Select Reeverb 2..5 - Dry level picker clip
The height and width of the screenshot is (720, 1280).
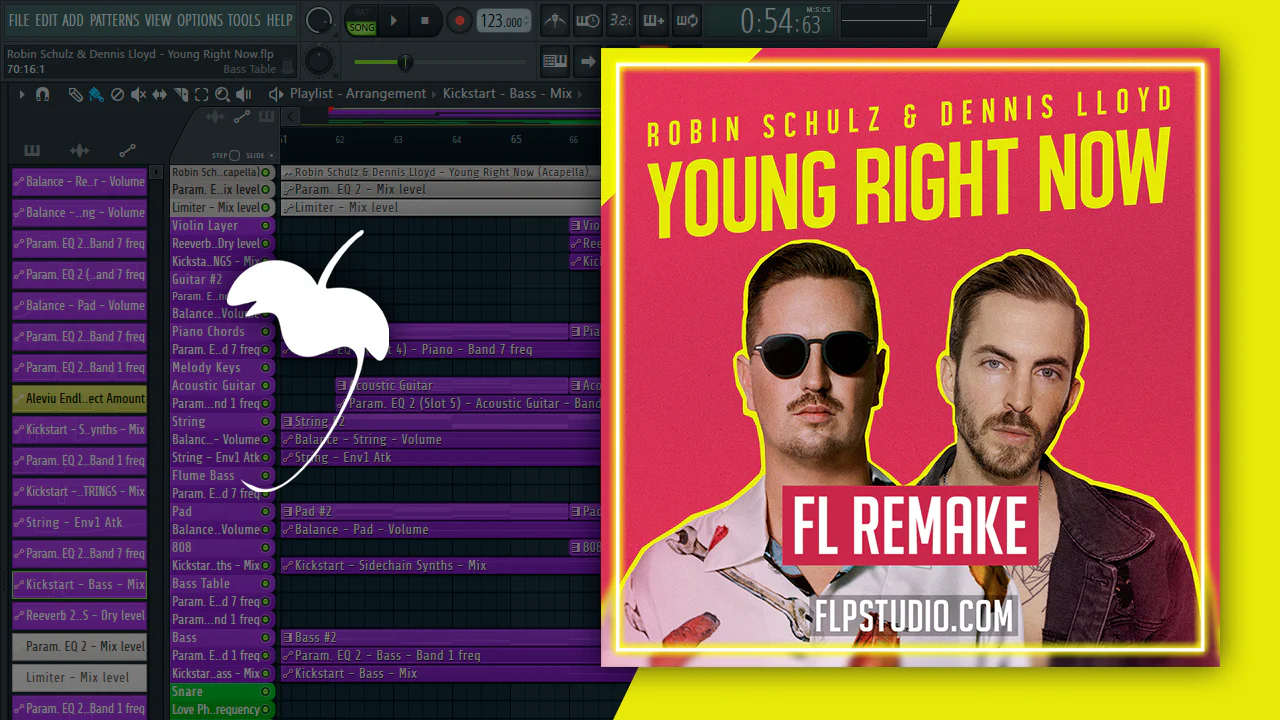(x=79, y=615)
